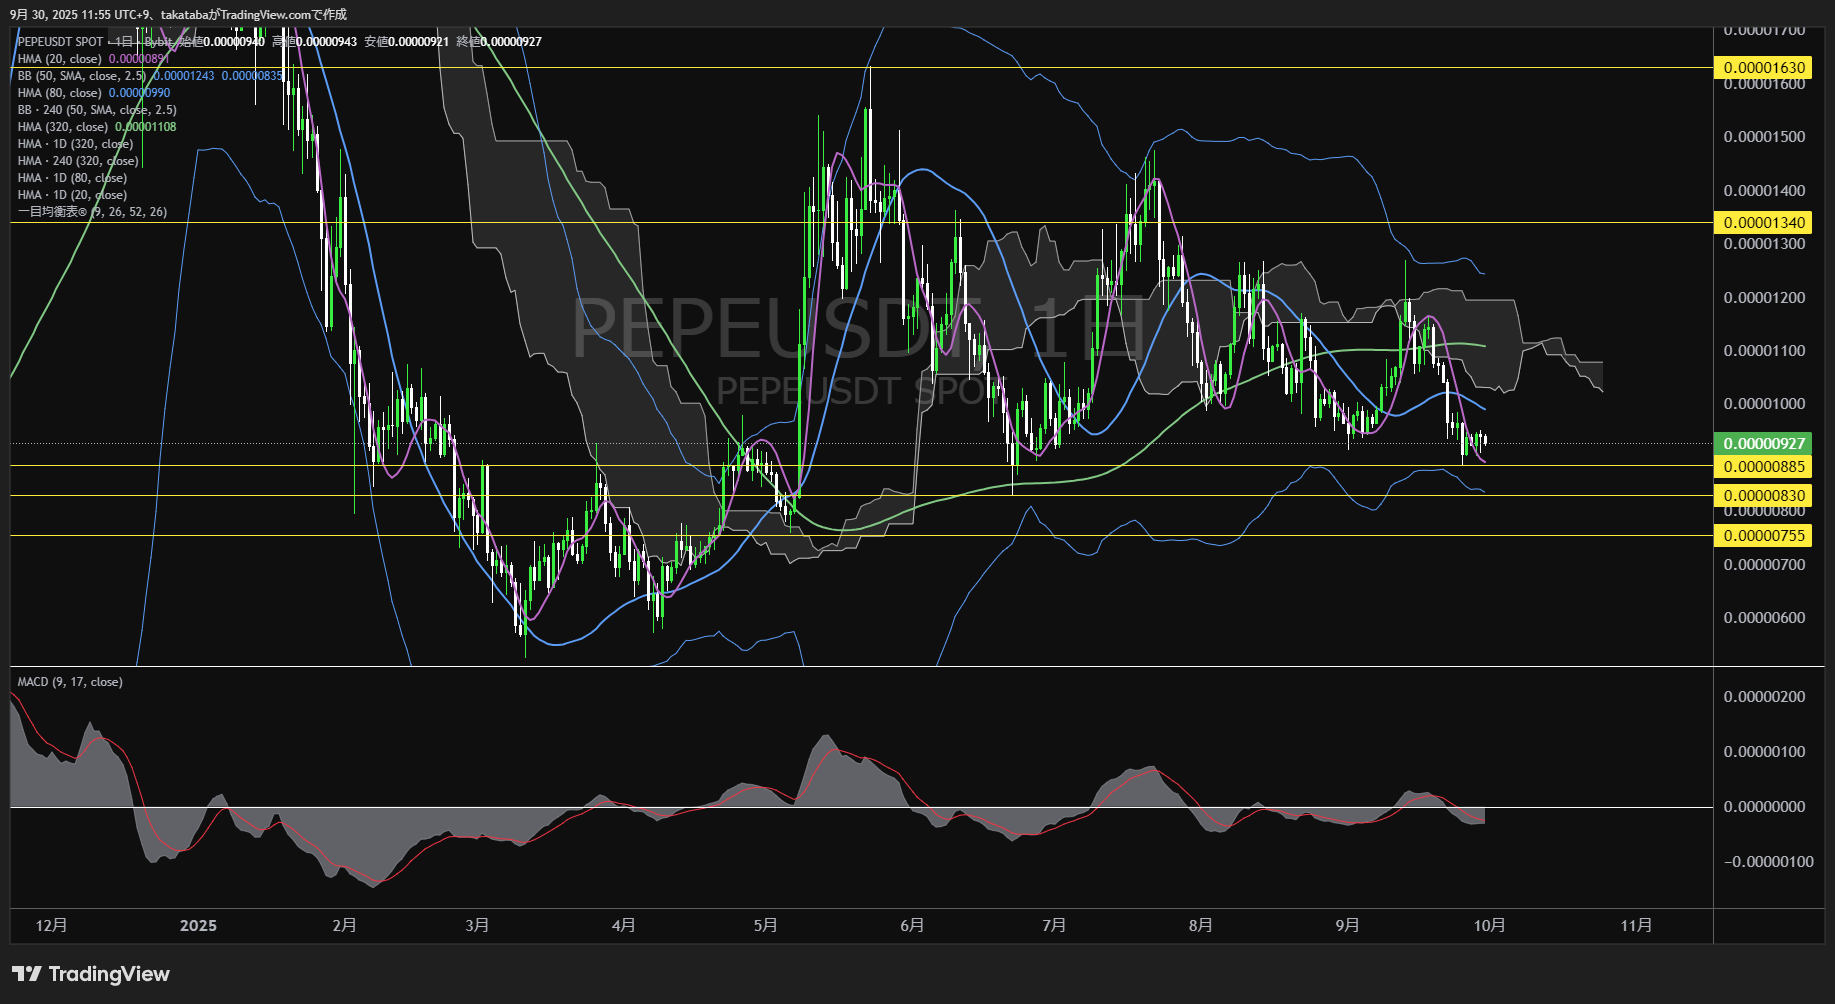Click the 9月 label on time axis

(x=1347, y=926)
